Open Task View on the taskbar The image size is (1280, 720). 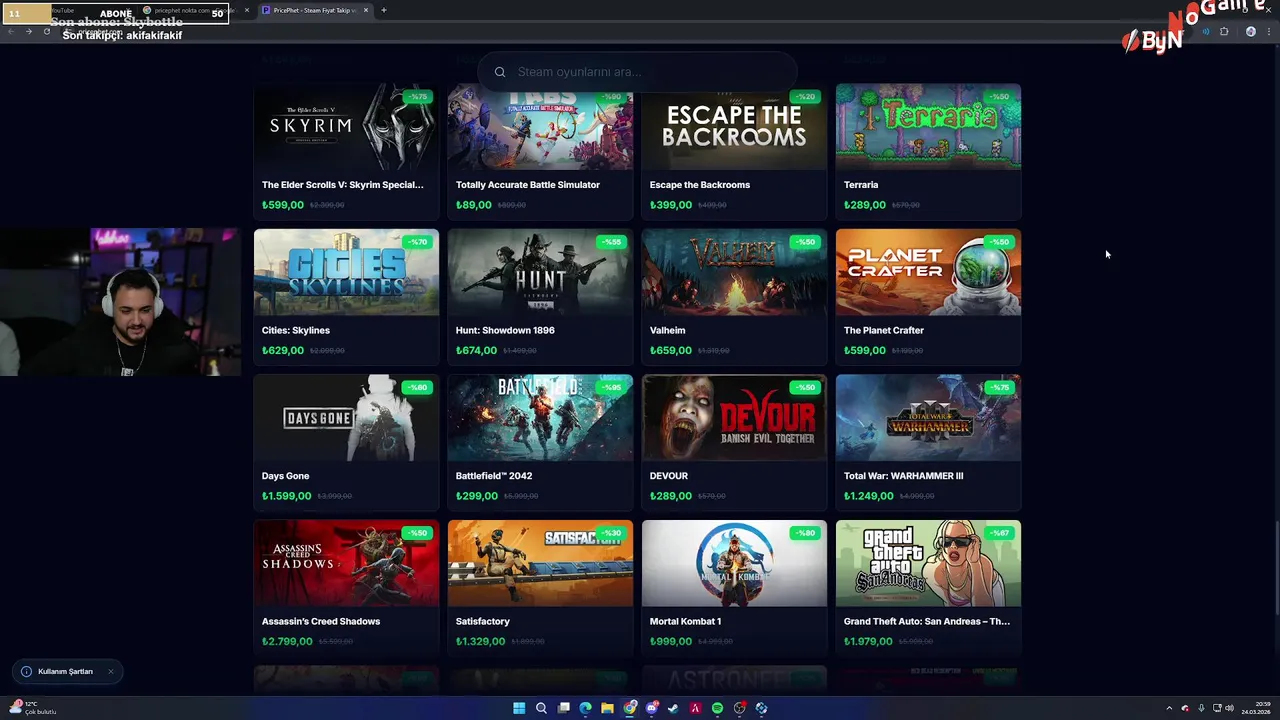coord(563,708)
